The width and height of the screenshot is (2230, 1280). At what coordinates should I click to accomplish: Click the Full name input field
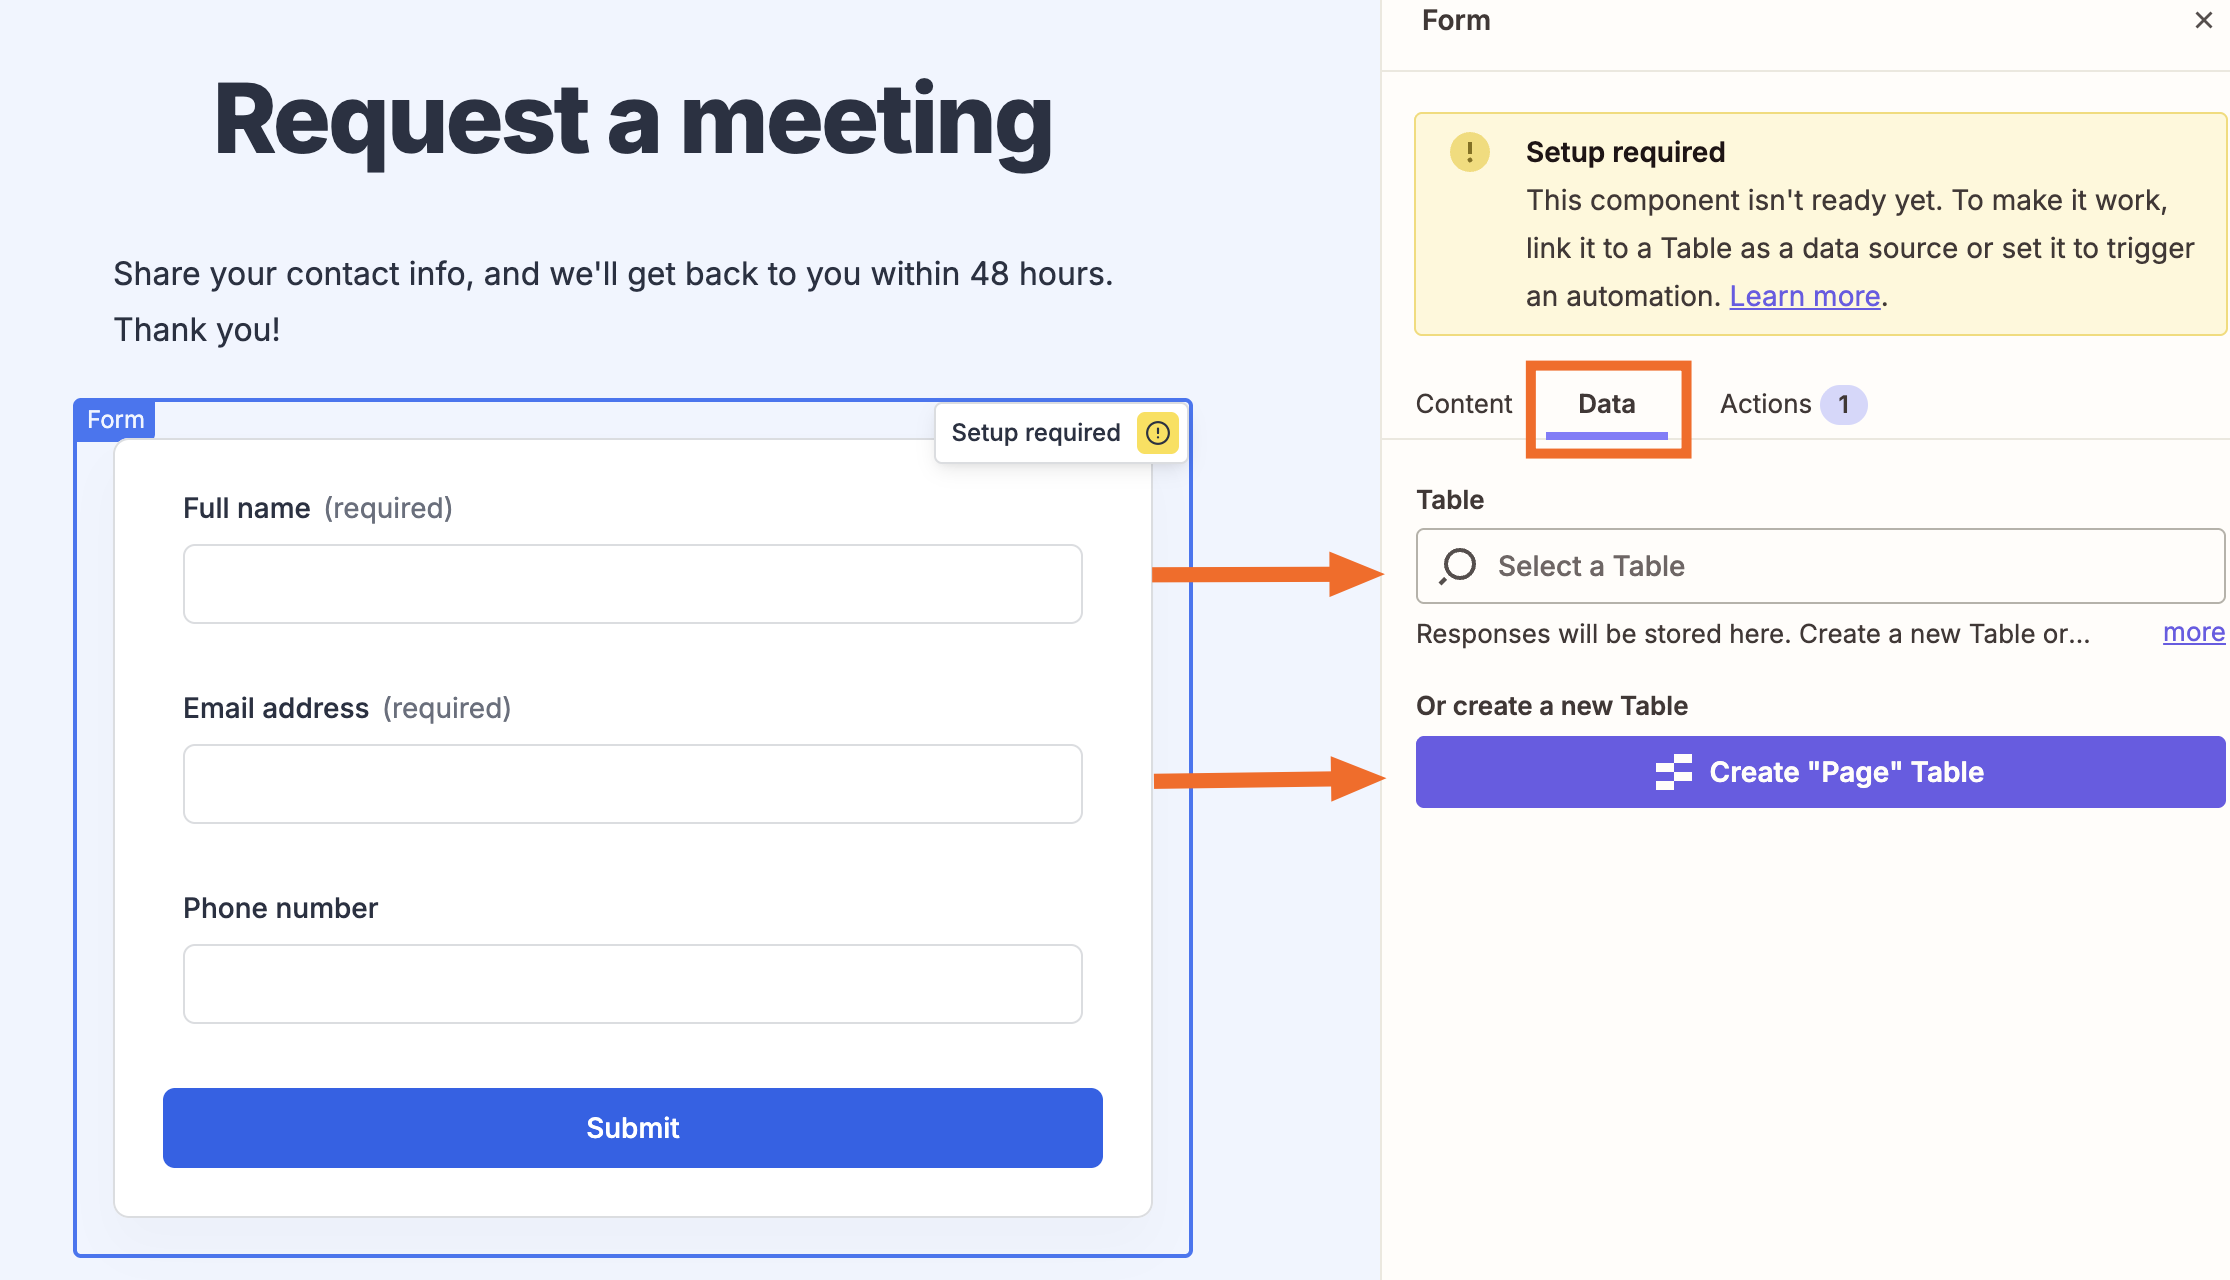[x=632, y=583]
